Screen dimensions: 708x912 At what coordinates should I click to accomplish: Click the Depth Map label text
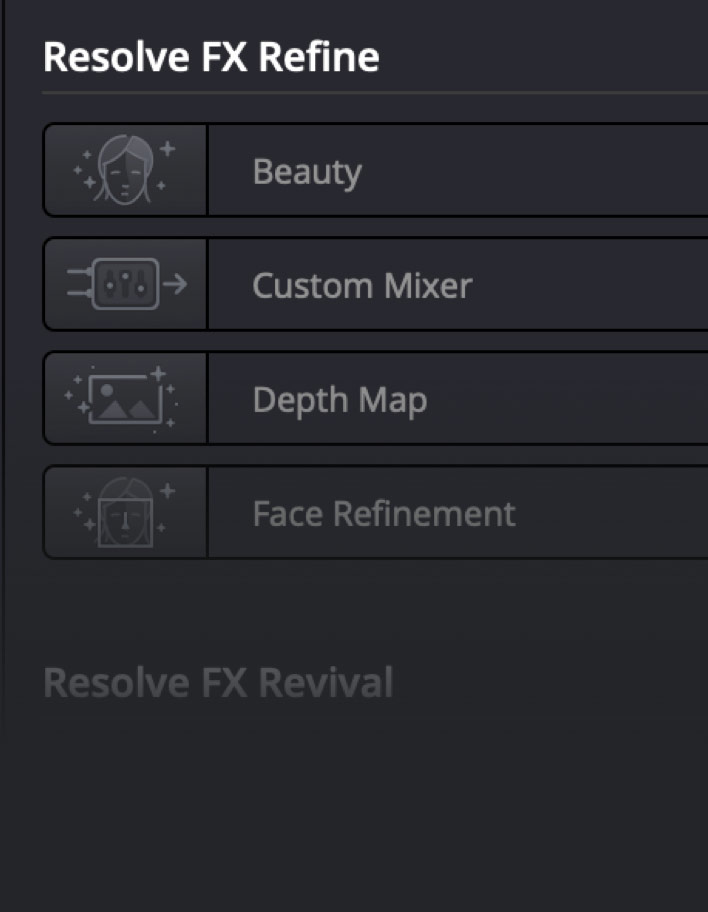[340, 399]
